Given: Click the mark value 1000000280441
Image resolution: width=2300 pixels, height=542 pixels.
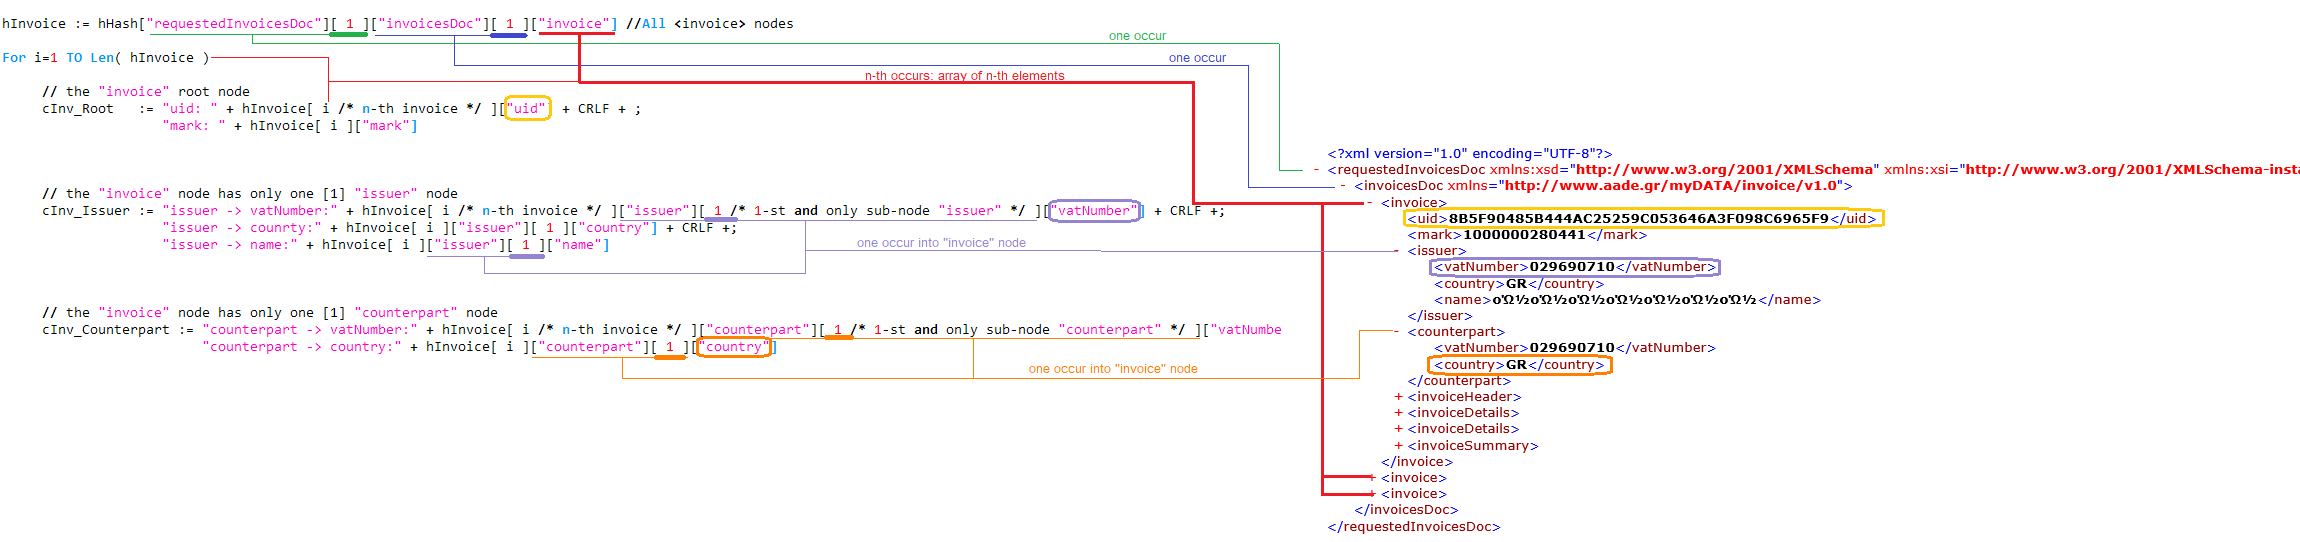Looking at the screenshot, I should click(x=1524, y=235).
